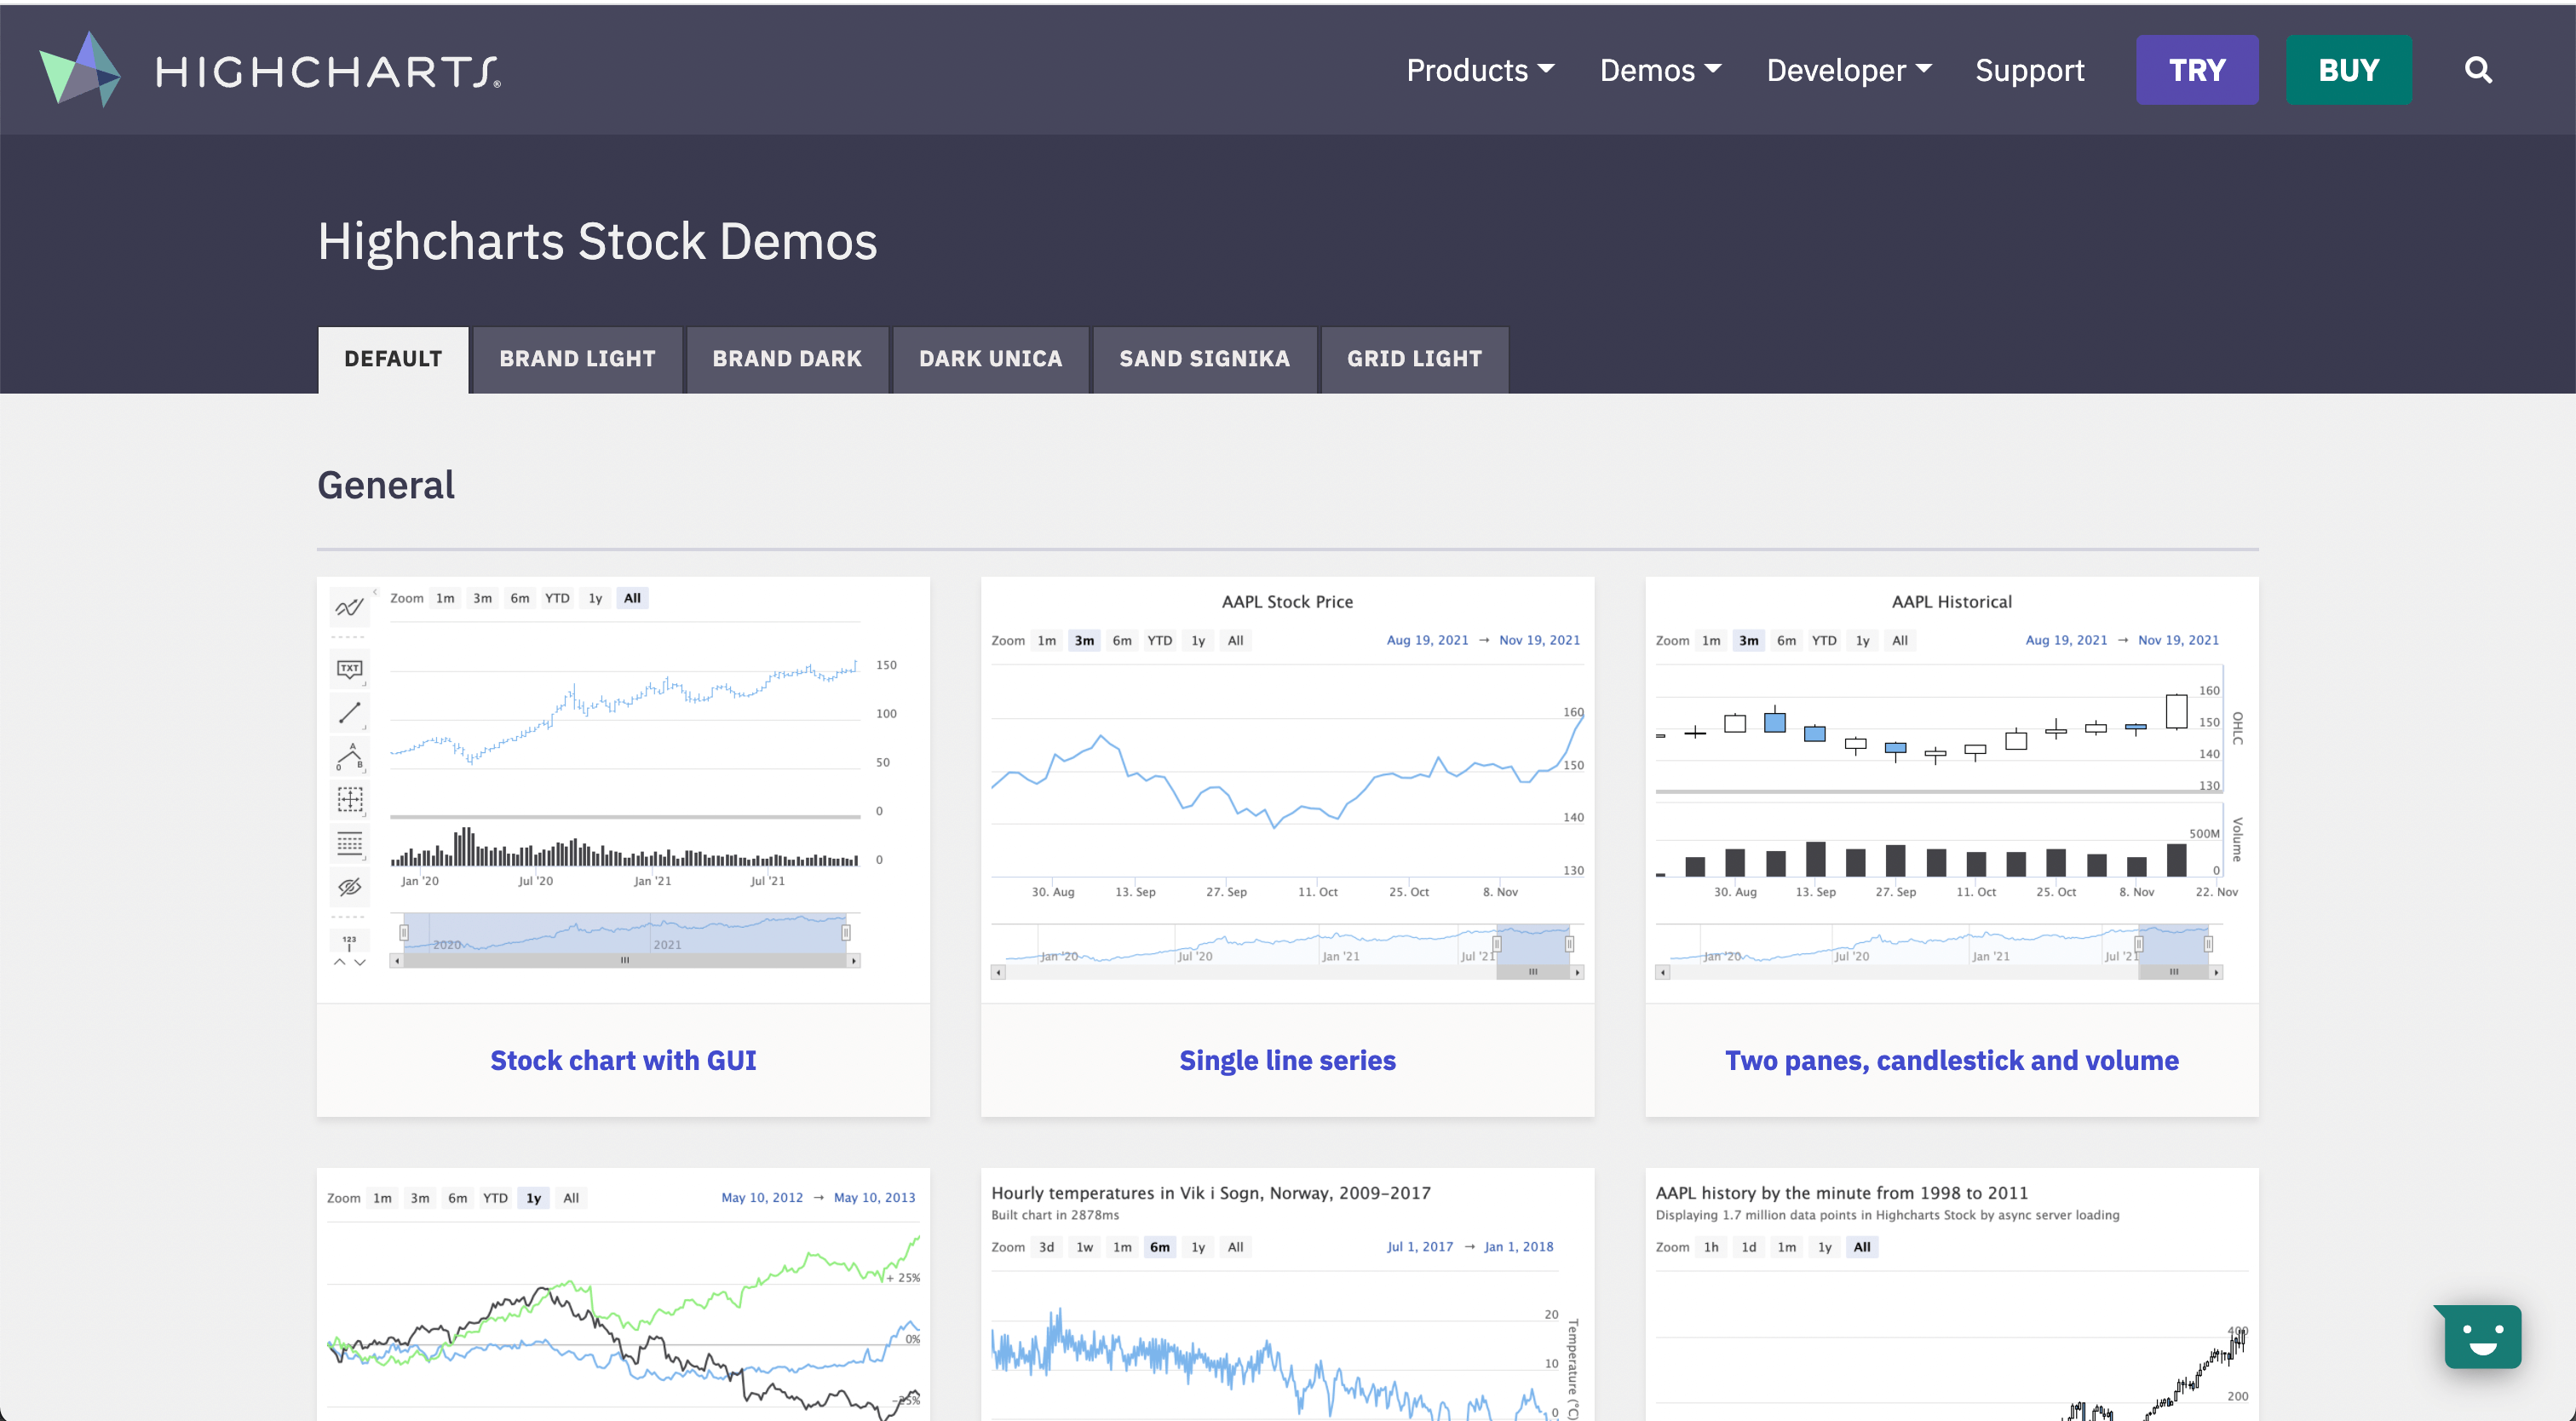Click the green BUY button

(x=2348, y=70)
